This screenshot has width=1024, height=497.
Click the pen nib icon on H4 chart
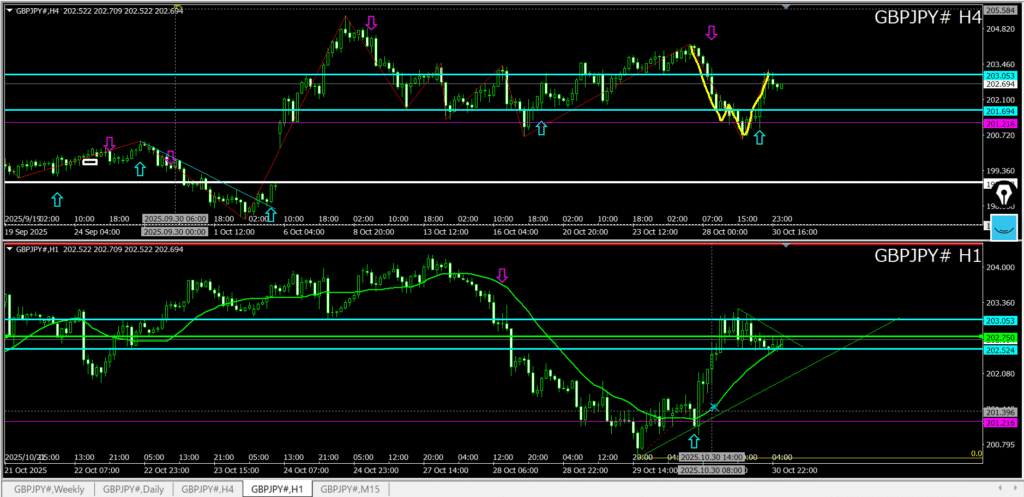click(1003, 195)
